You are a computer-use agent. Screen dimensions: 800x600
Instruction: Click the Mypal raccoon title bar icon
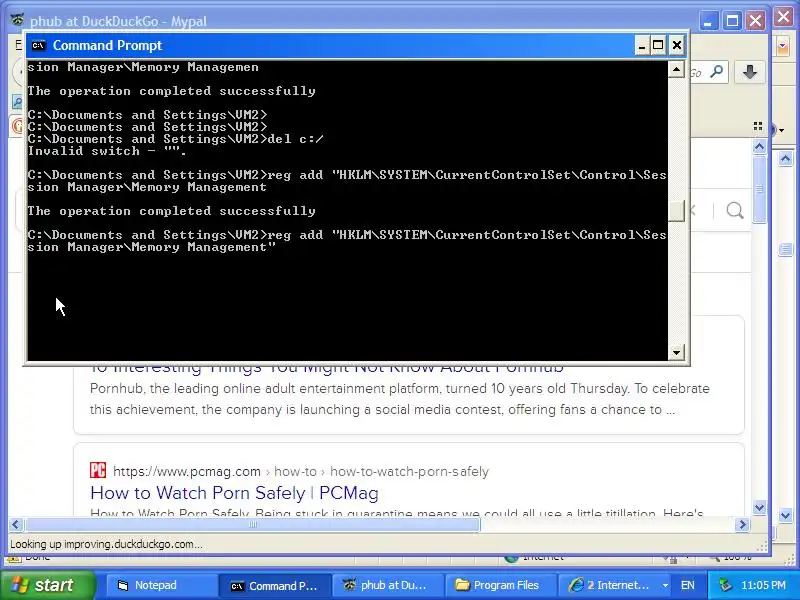click(x=18, y=20)
